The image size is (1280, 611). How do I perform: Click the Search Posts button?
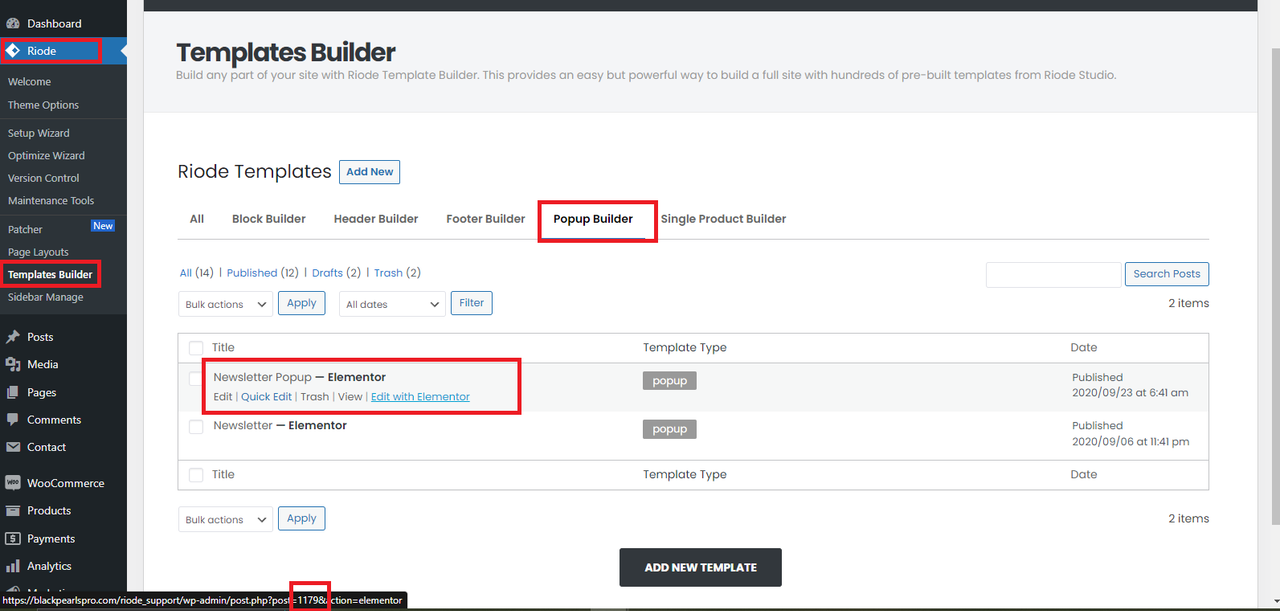(x=1167, y=274)
